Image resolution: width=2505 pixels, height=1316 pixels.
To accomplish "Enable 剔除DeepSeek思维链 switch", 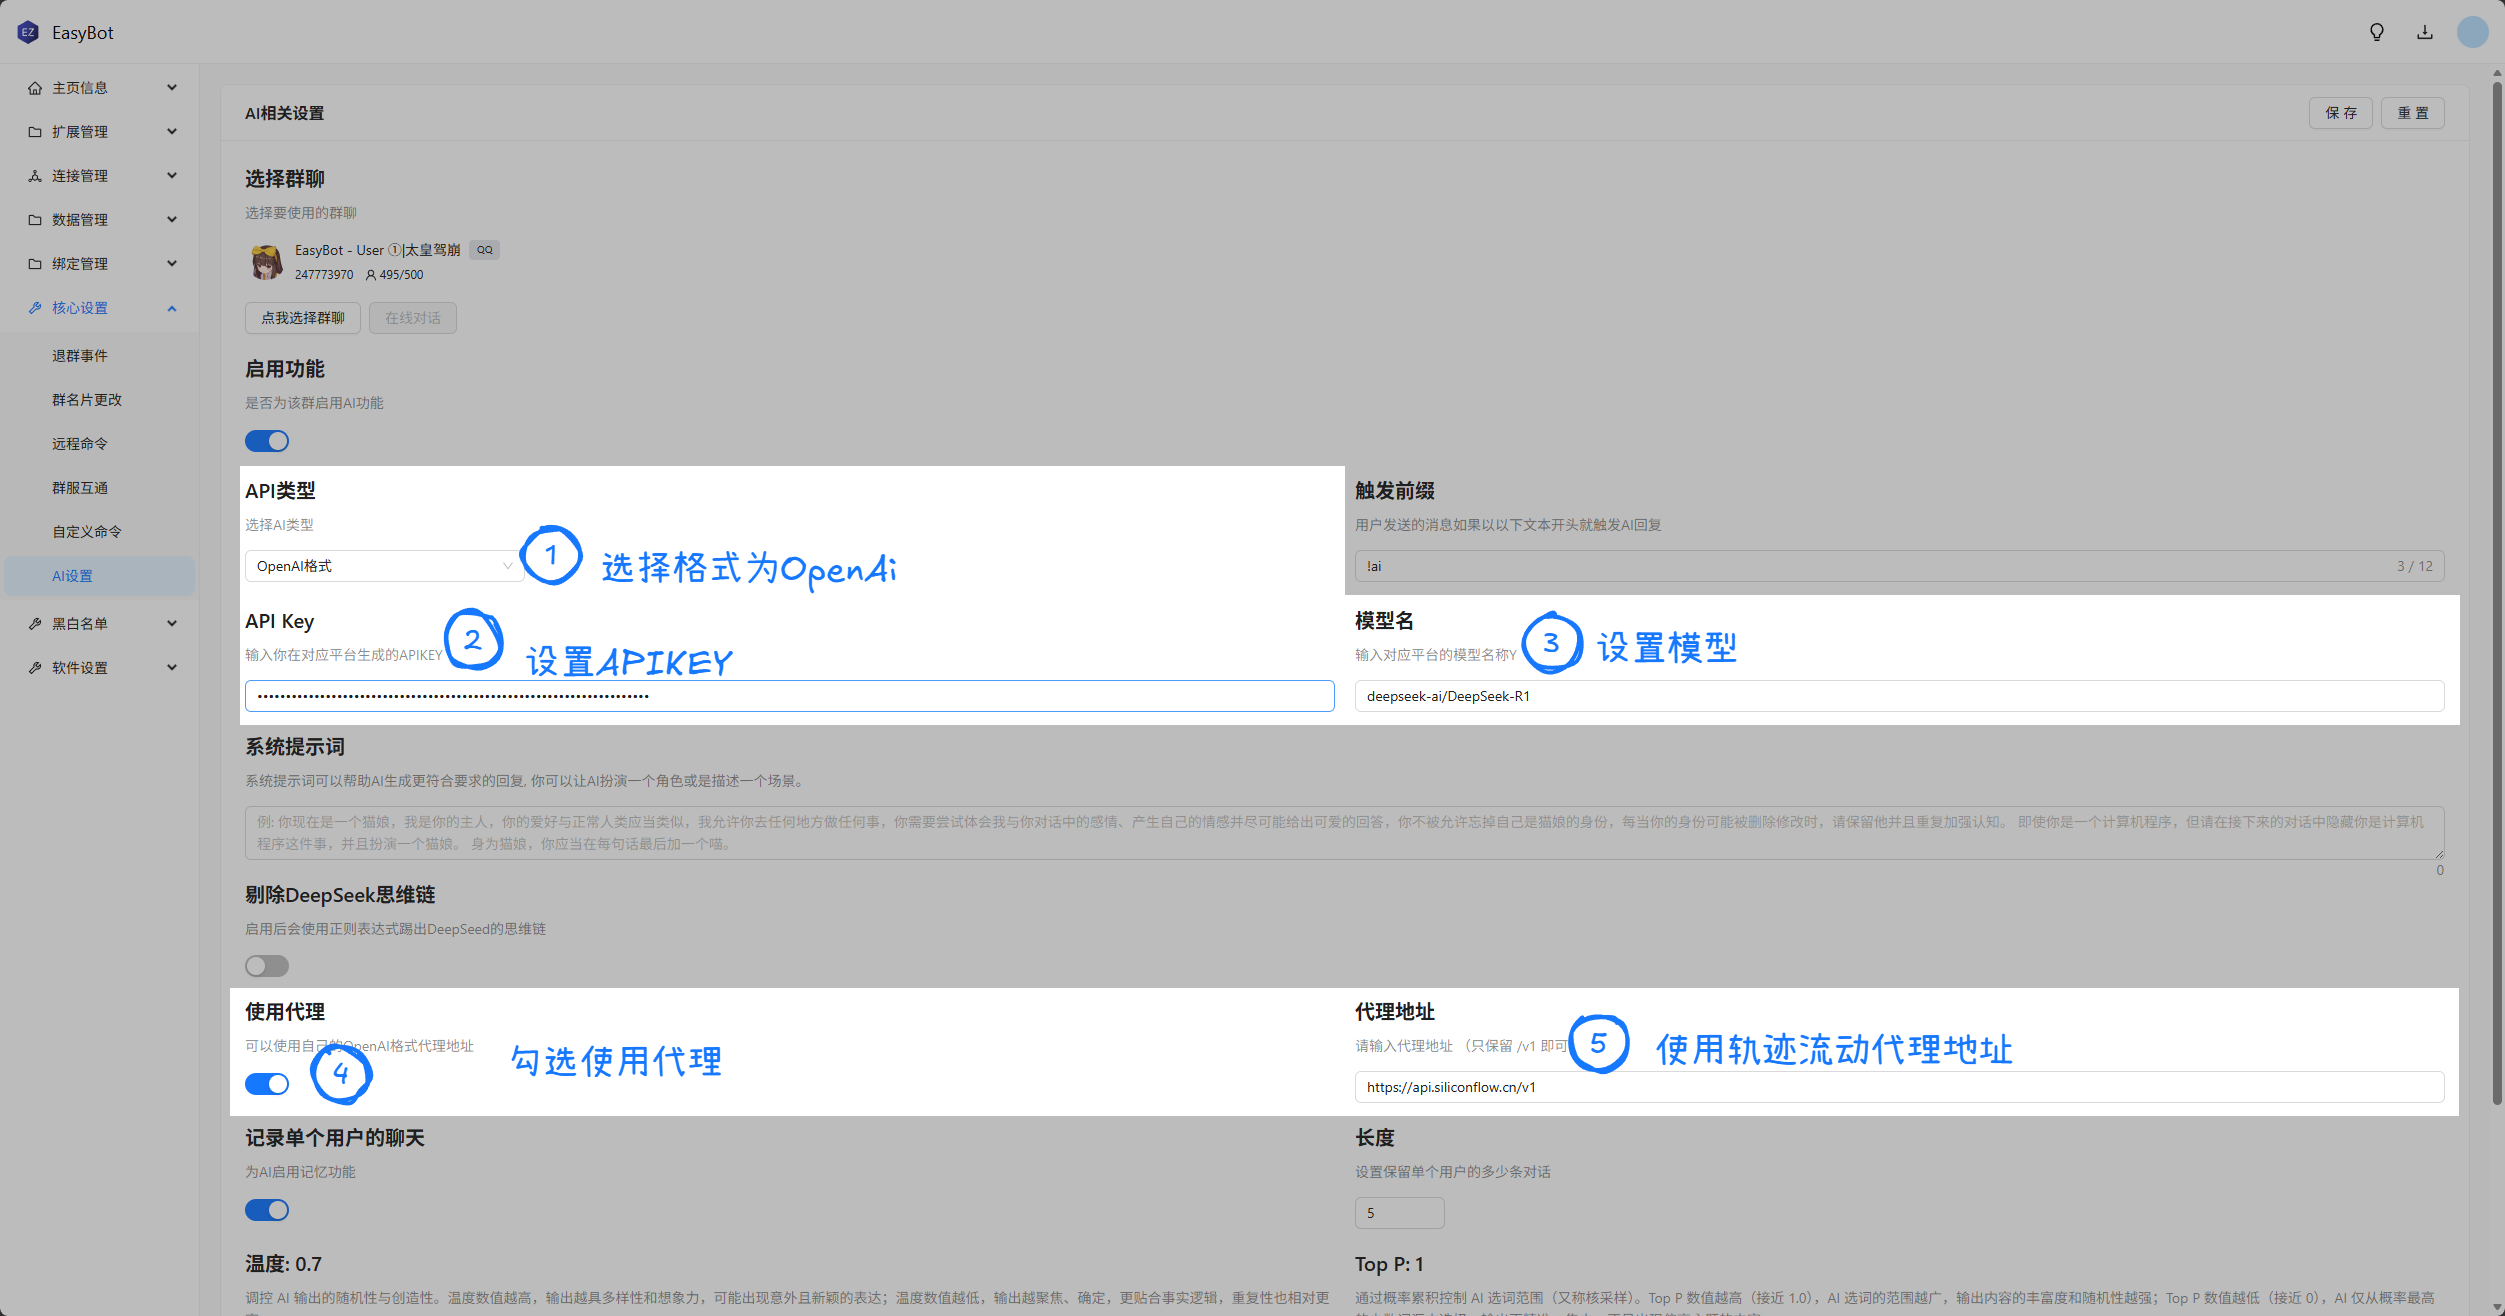I will pos(267,966).
